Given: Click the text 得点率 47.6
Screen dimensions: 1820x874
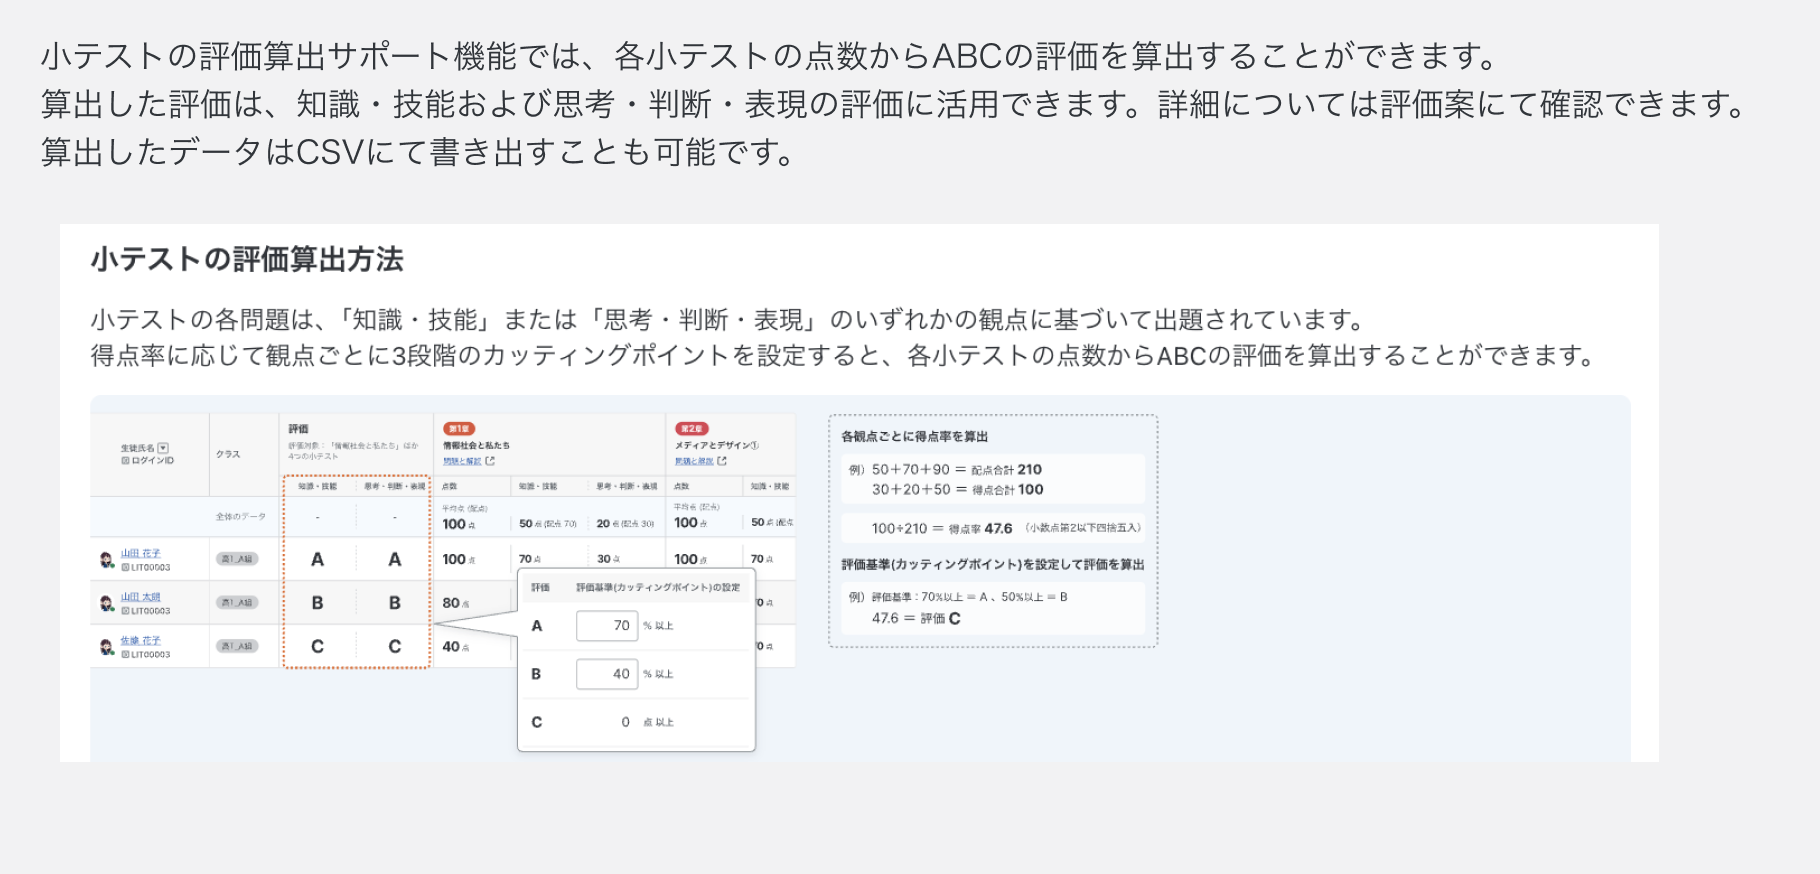Looking at the screenshot, I should 981,528.
